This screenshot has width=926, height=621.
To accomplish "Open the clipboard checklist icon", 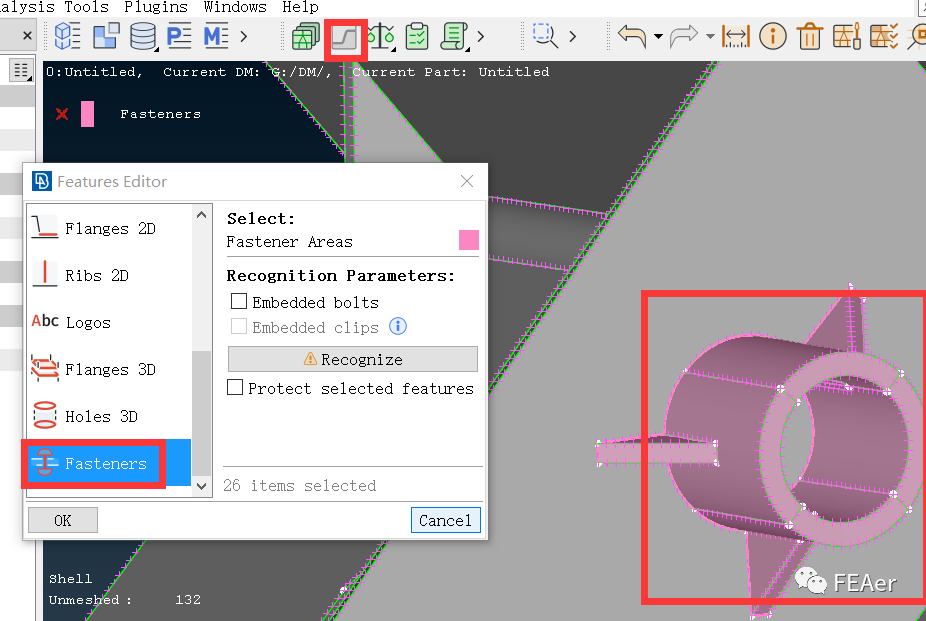I will point(417,37).
